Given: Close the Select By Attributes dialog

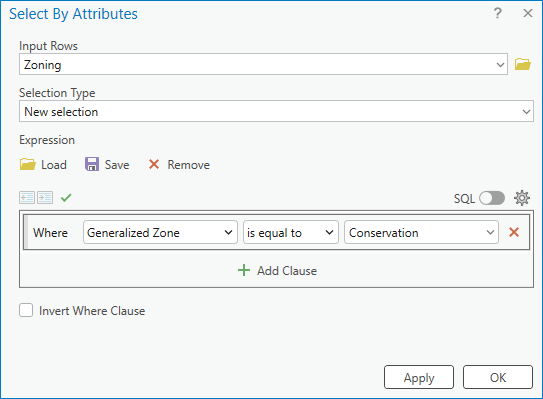Looking at the screenshot, I should pos(528,13).
